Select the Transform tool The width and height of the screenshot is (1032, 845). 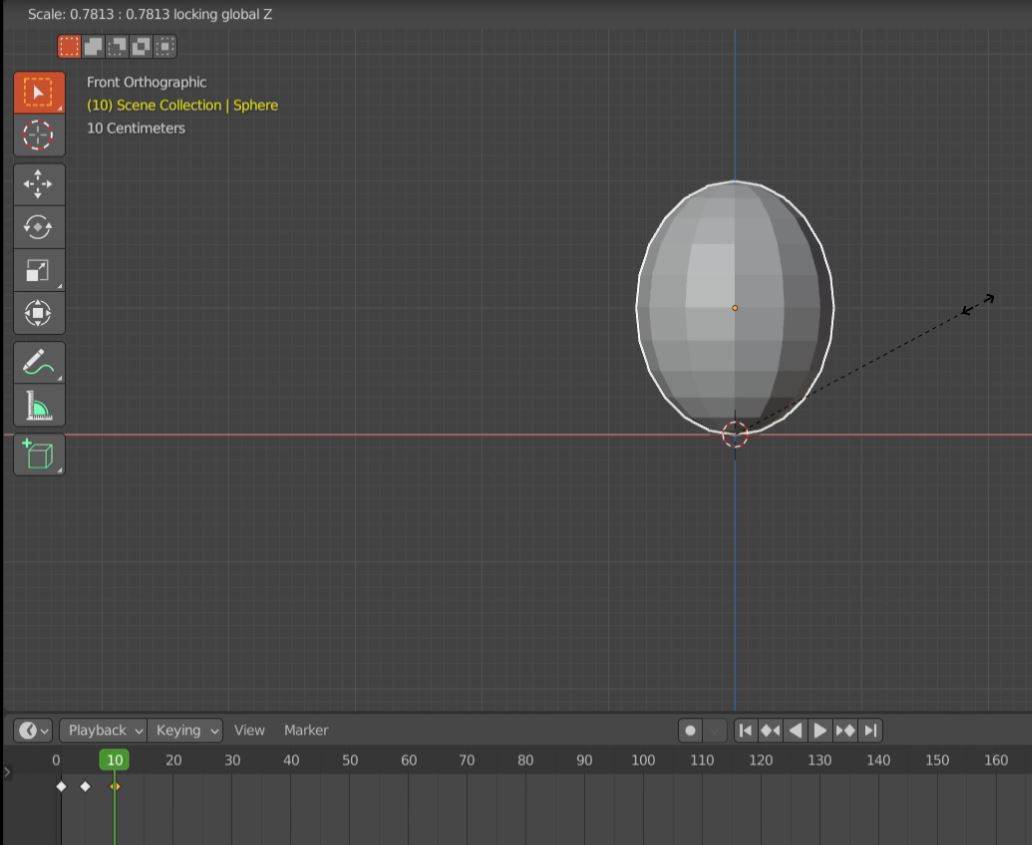38,312
